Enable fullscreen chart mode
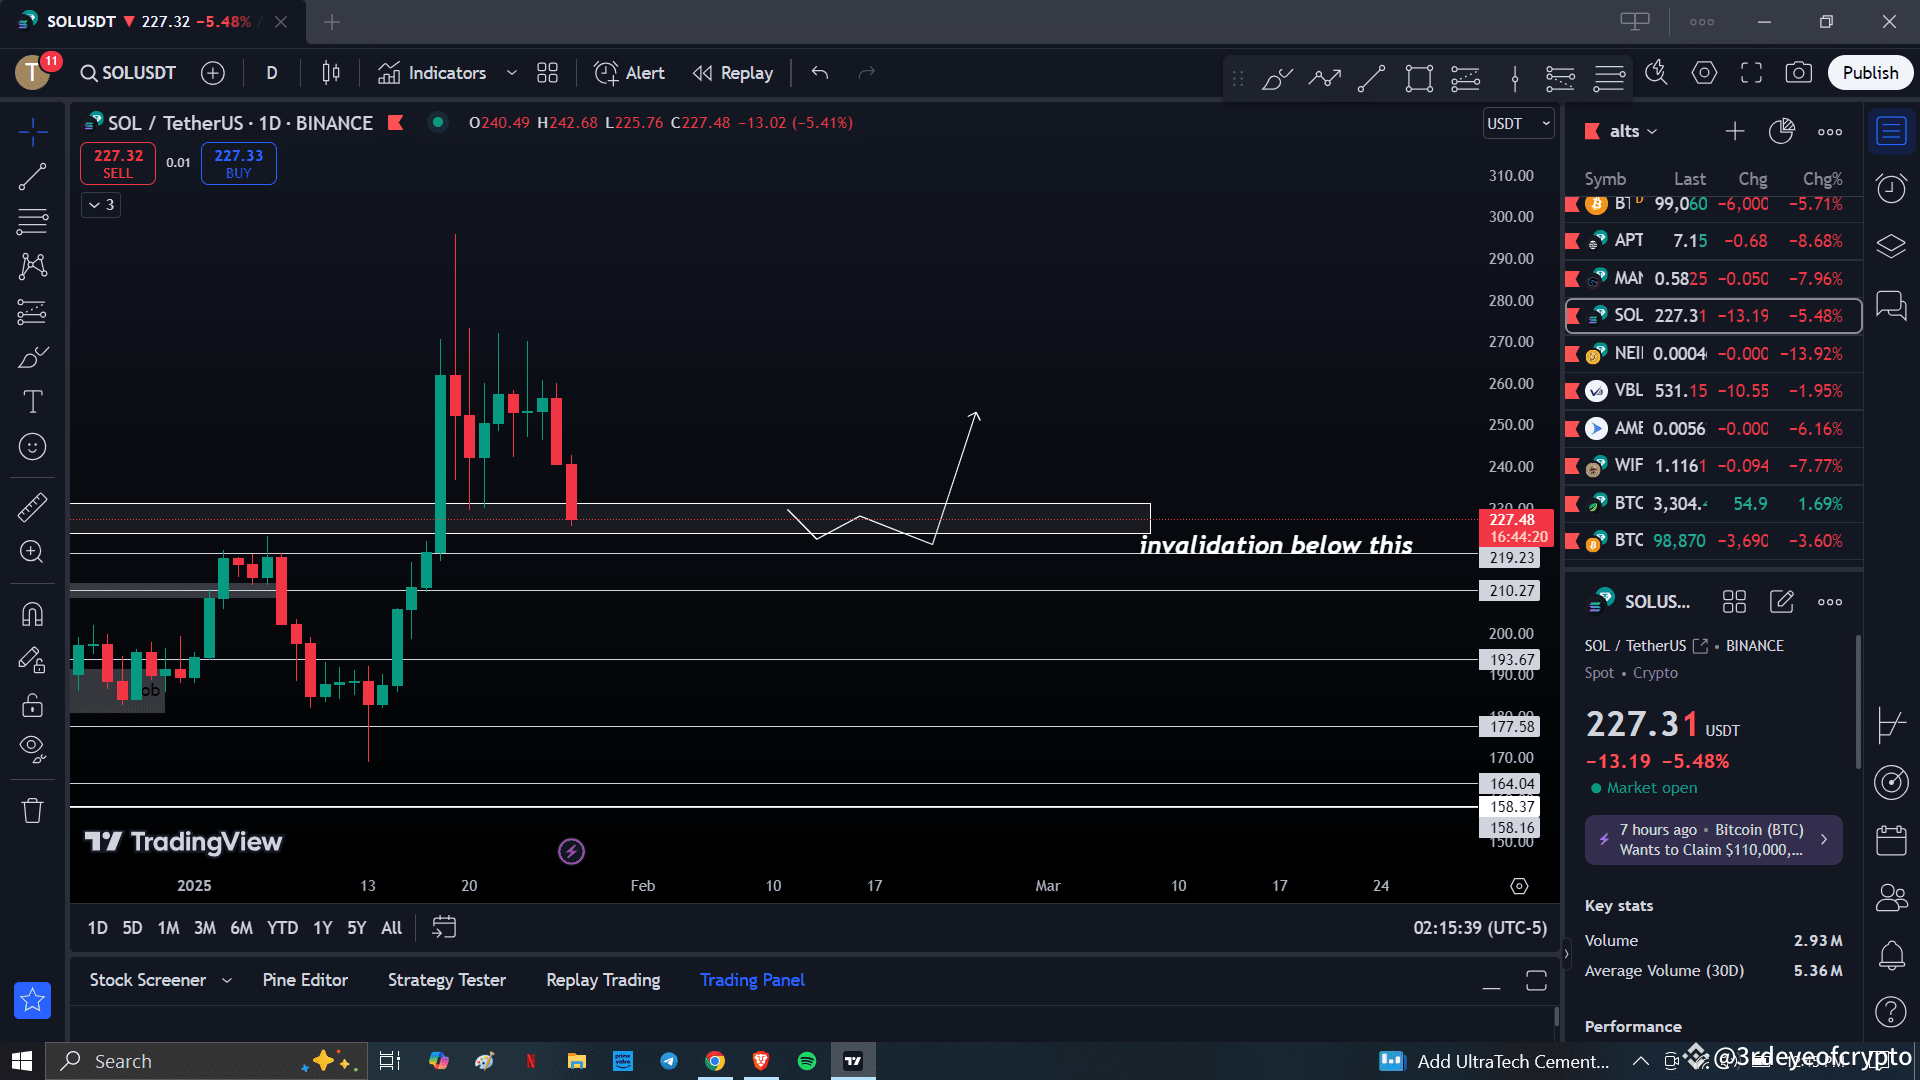 tap(1752, 72)
